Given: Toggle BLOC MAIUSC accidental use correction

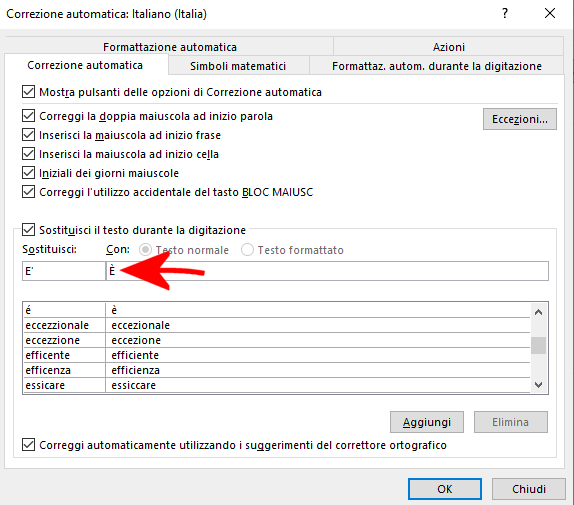Looking at the screenshot, I should pos(29,192).
